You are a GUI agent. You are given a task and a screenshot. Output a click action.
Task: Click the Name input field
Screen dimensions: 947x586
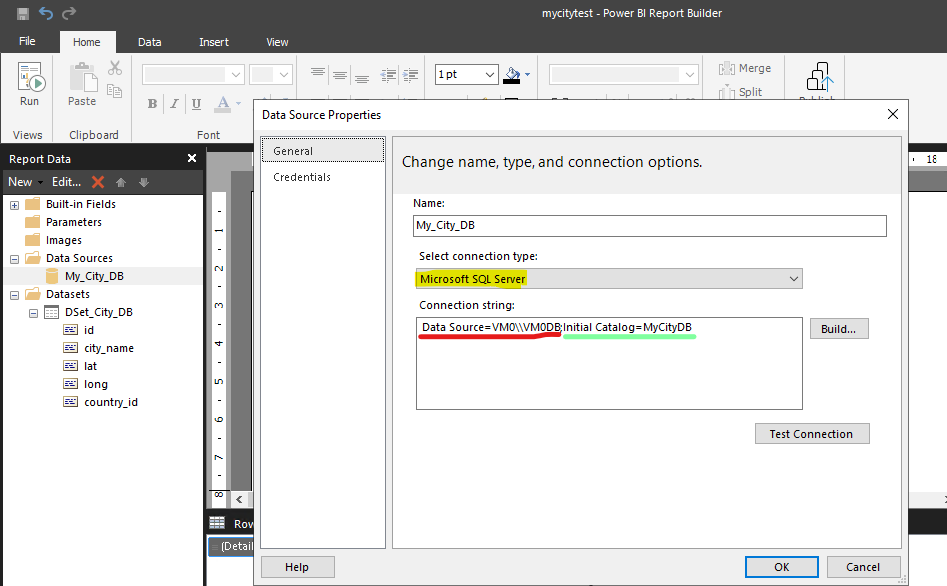pyautogui.click(x=650, y=225)
